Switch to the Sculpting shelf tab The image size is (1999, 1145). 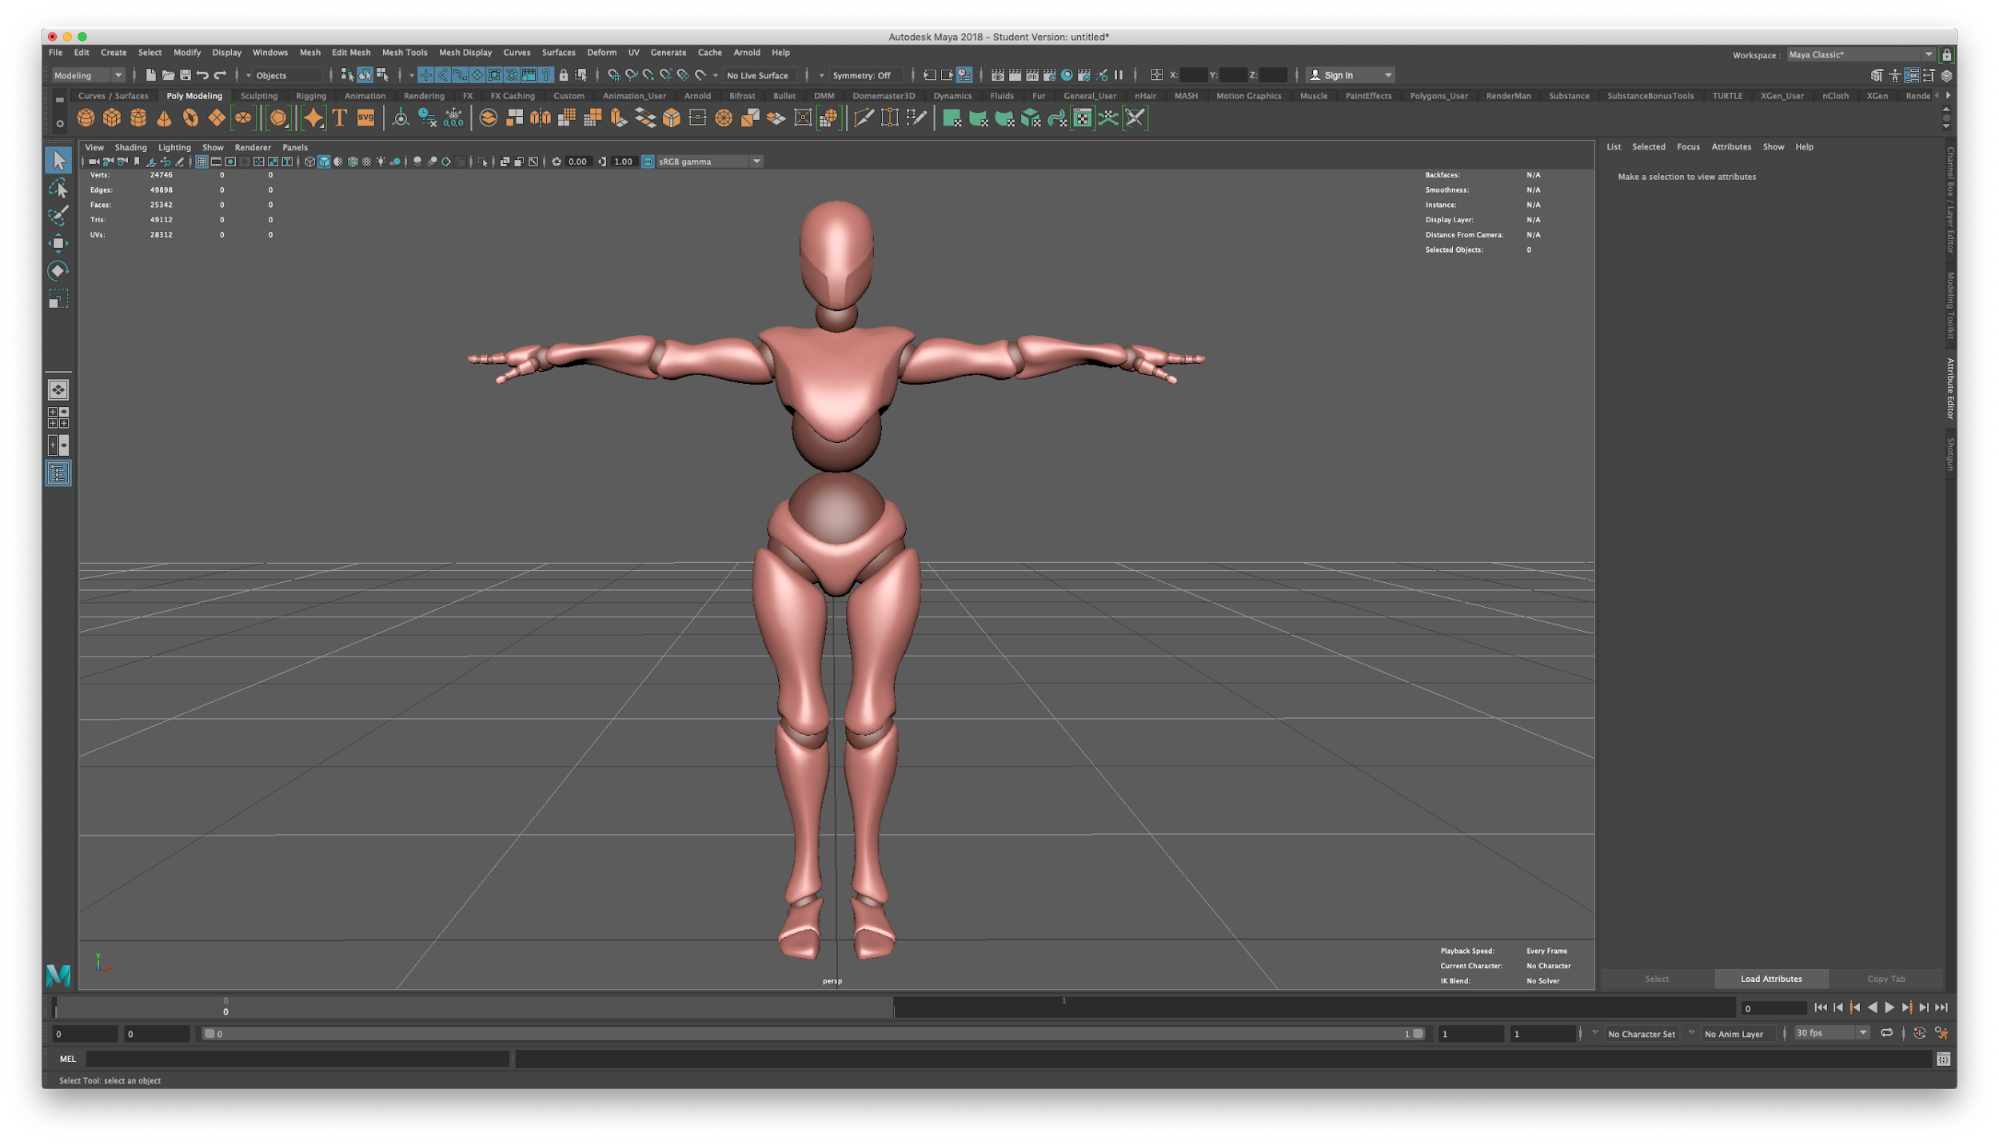click(259, 96)
